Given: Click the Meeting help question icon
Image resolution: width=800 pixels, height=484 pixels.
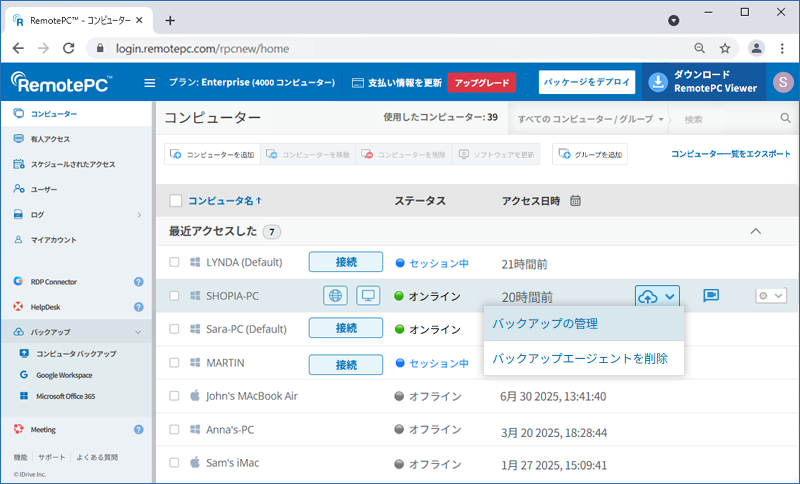Looking at the screenshot, I should point(138,429).
